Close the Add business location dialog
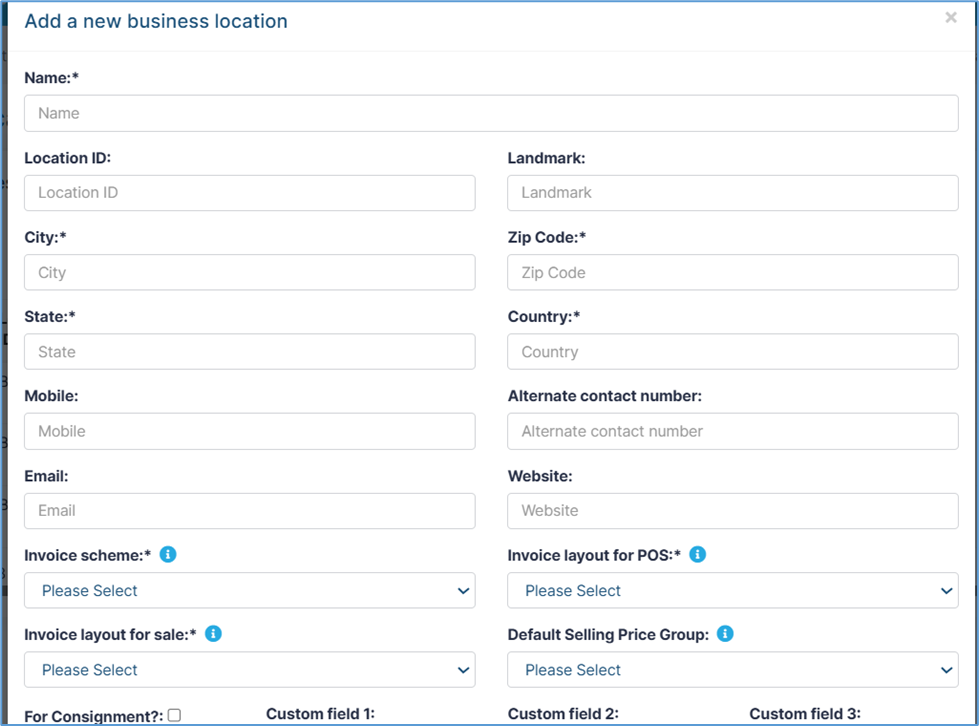 coord(950,18)
